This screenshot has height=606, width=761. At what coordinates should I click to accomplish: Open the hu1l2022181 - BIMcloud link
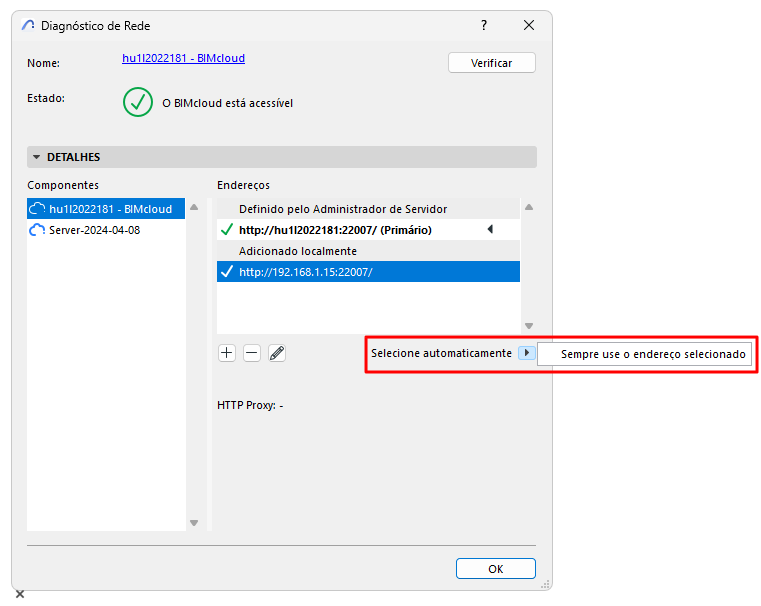click(183, 58)
